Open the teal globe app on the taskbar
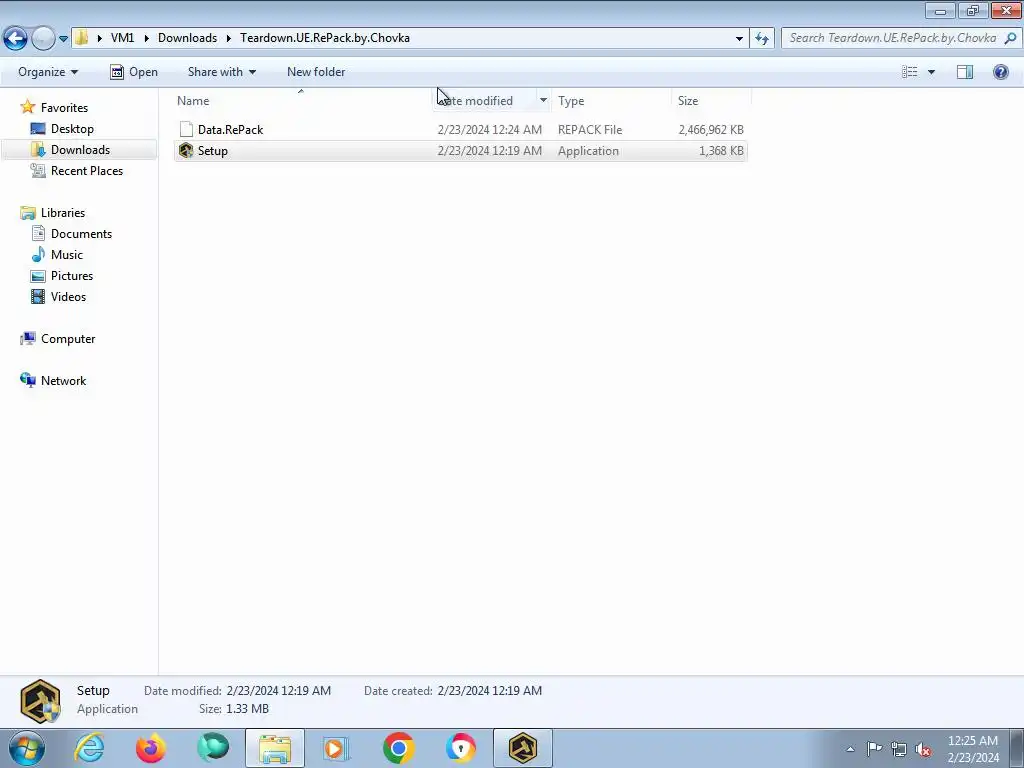 213,748
